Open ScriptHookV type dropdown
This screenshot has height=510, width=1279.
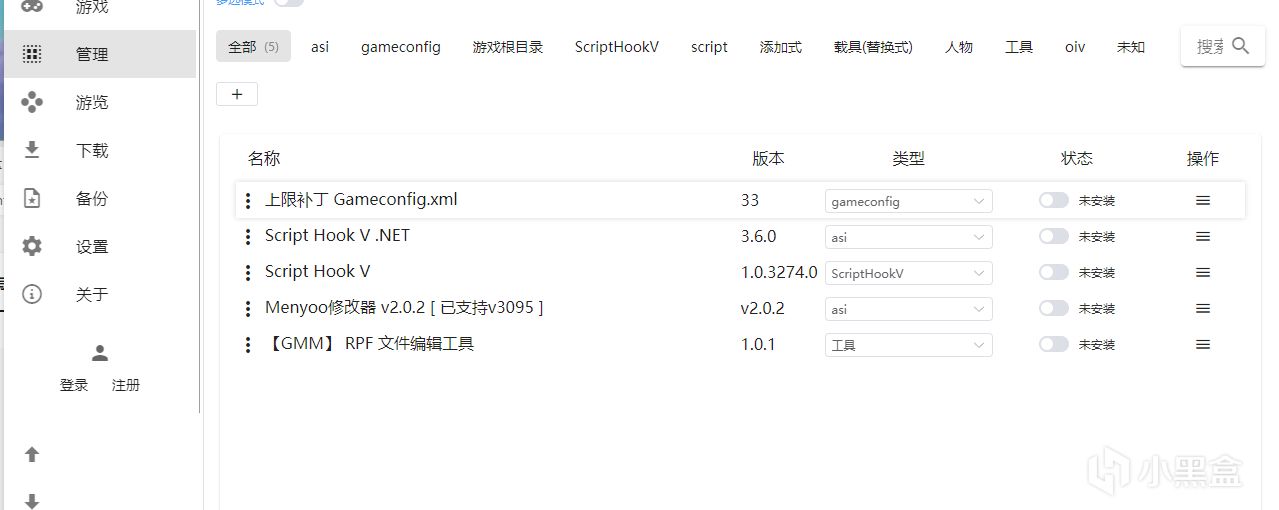tap(908, 273)
